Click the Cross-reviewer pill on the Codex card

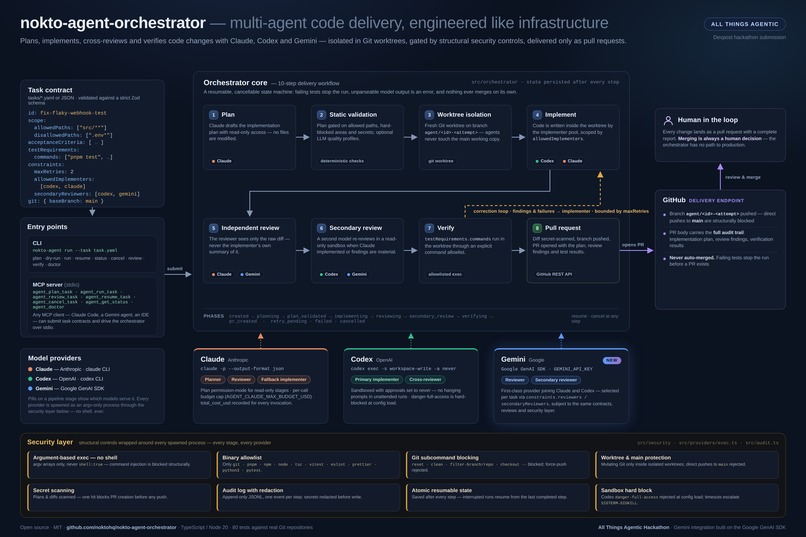click(x=425, y=380)
